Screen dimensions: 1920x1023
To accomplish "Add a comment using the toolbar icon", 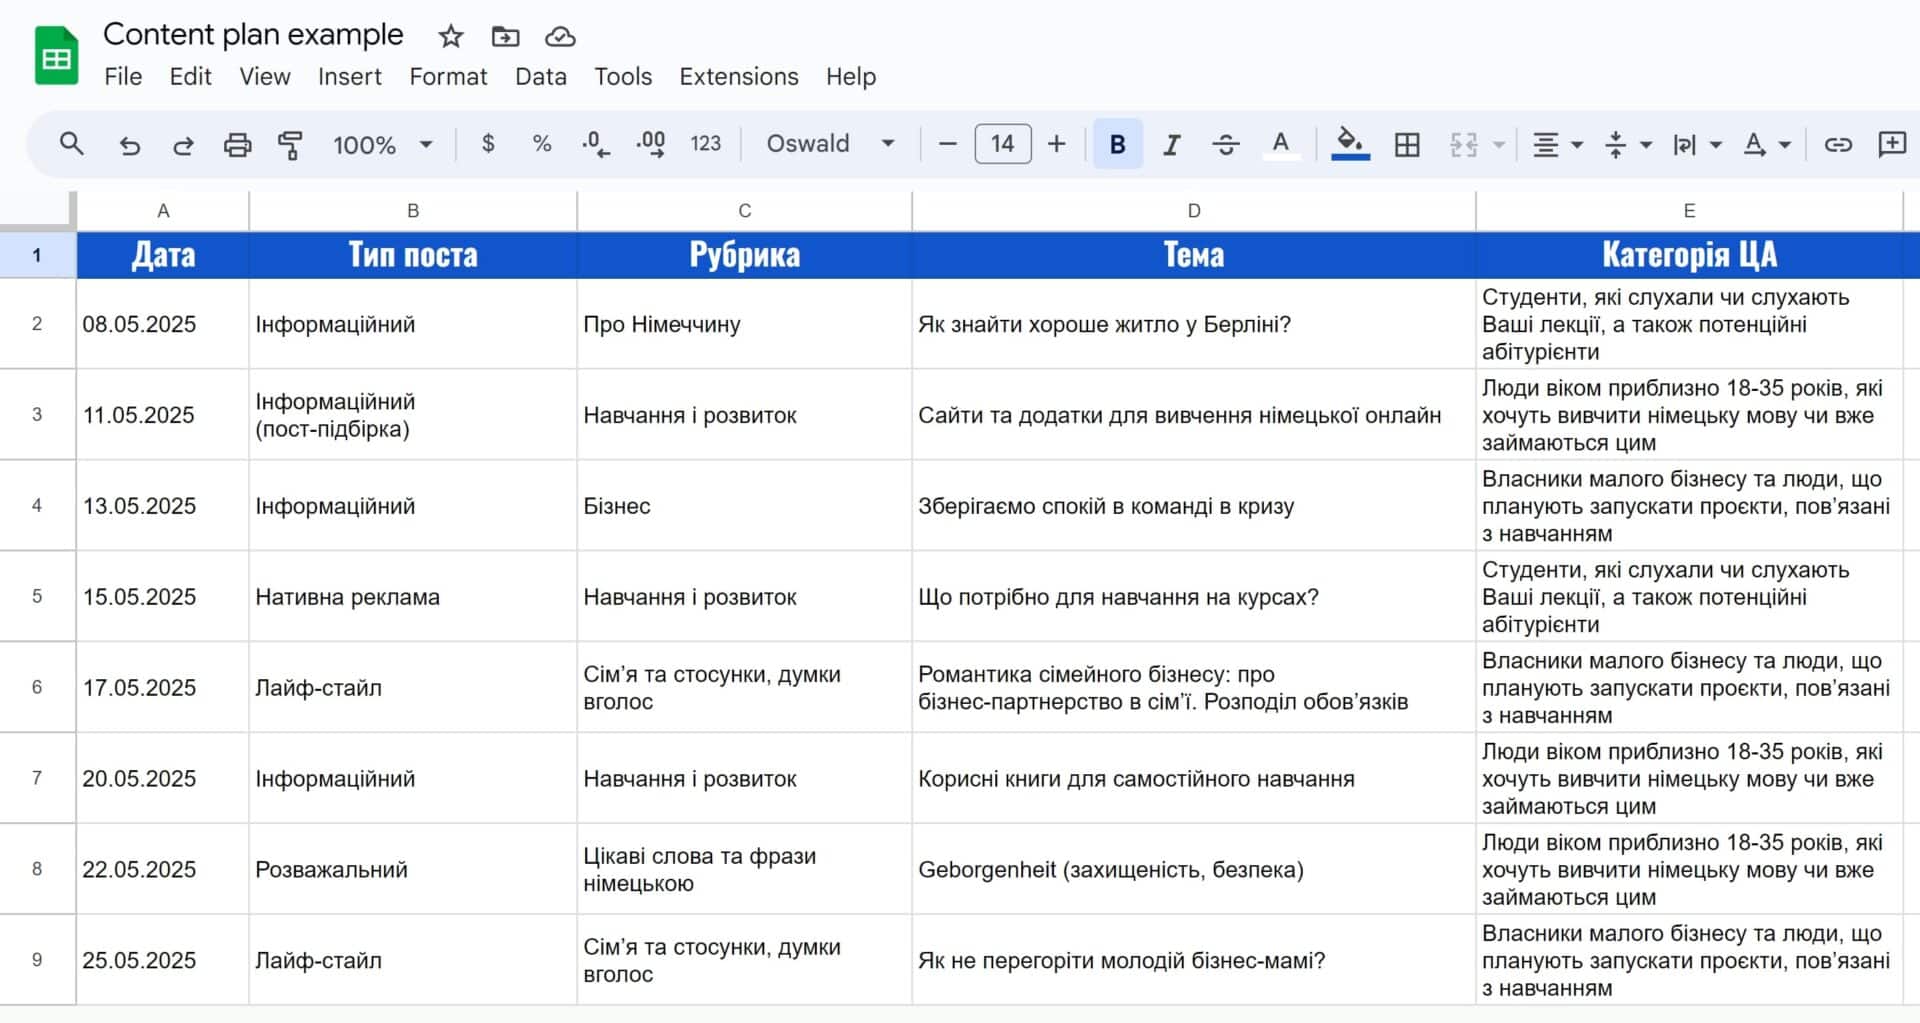I will tap(1891, 145).
